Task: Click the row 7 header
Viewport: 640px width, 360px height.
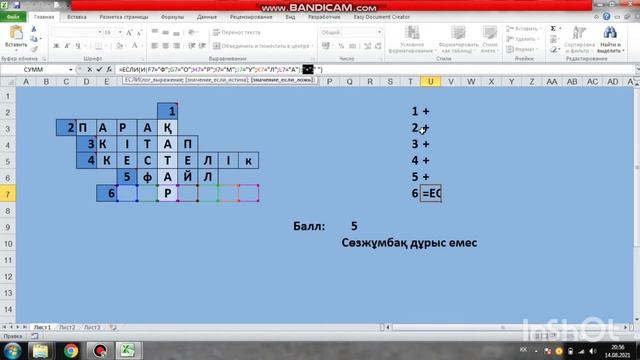Action: coord(8,194)
